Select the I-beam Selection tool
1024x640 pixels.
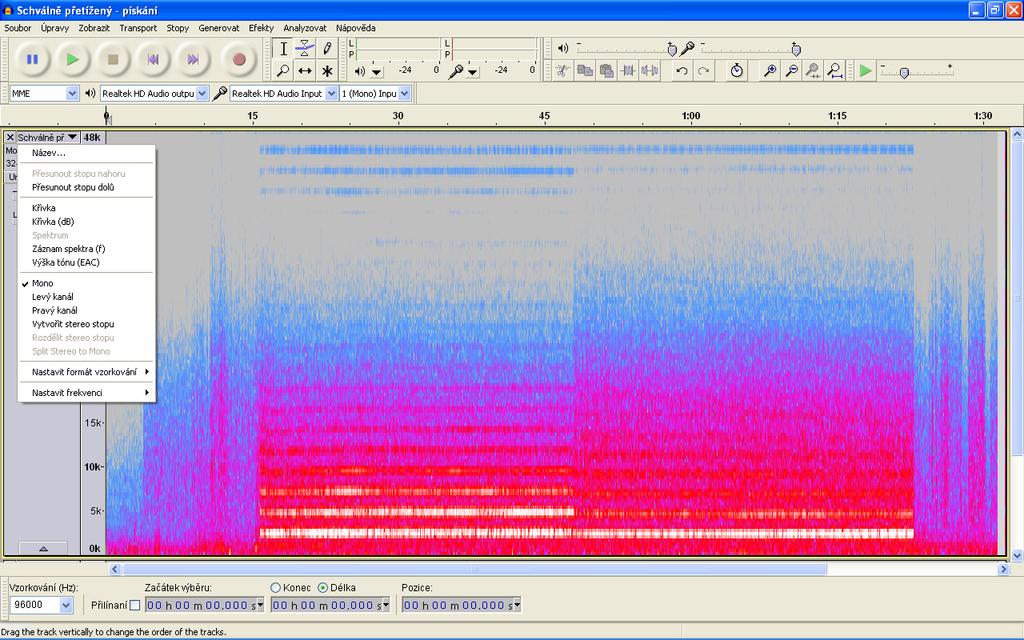click(x=283, y=48)
